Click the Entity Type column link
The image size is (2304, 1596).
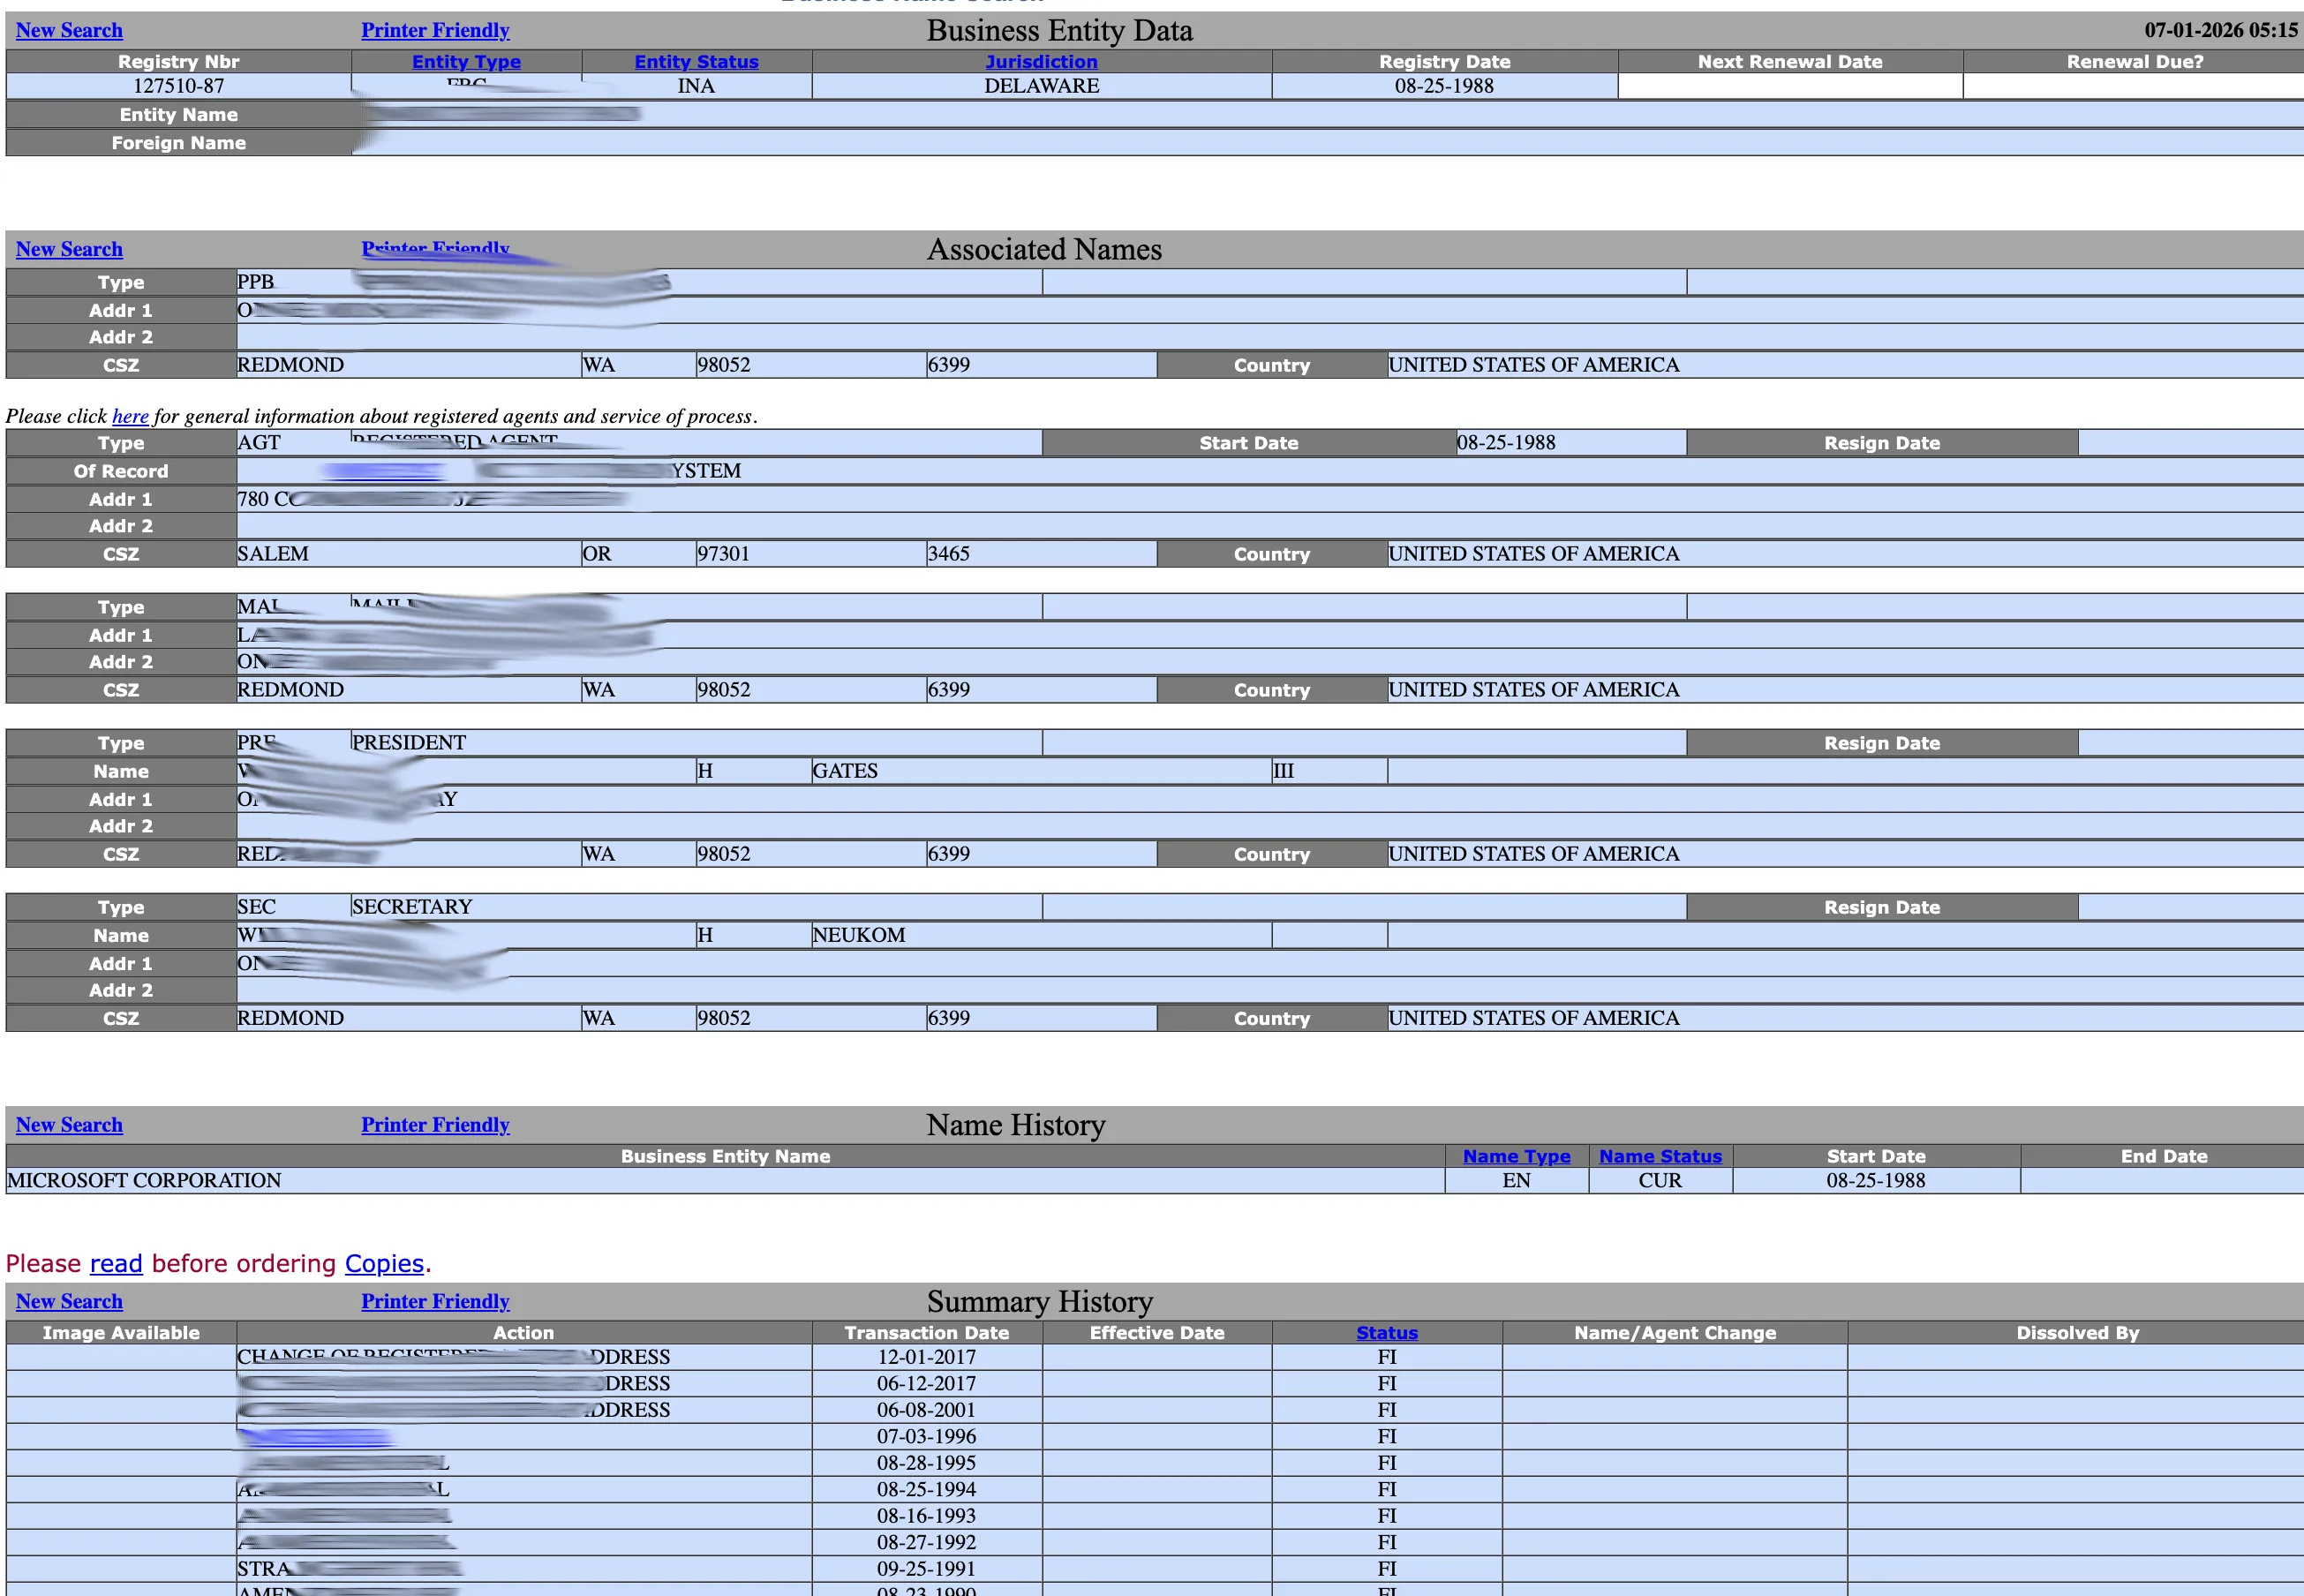tap(466, 61)
